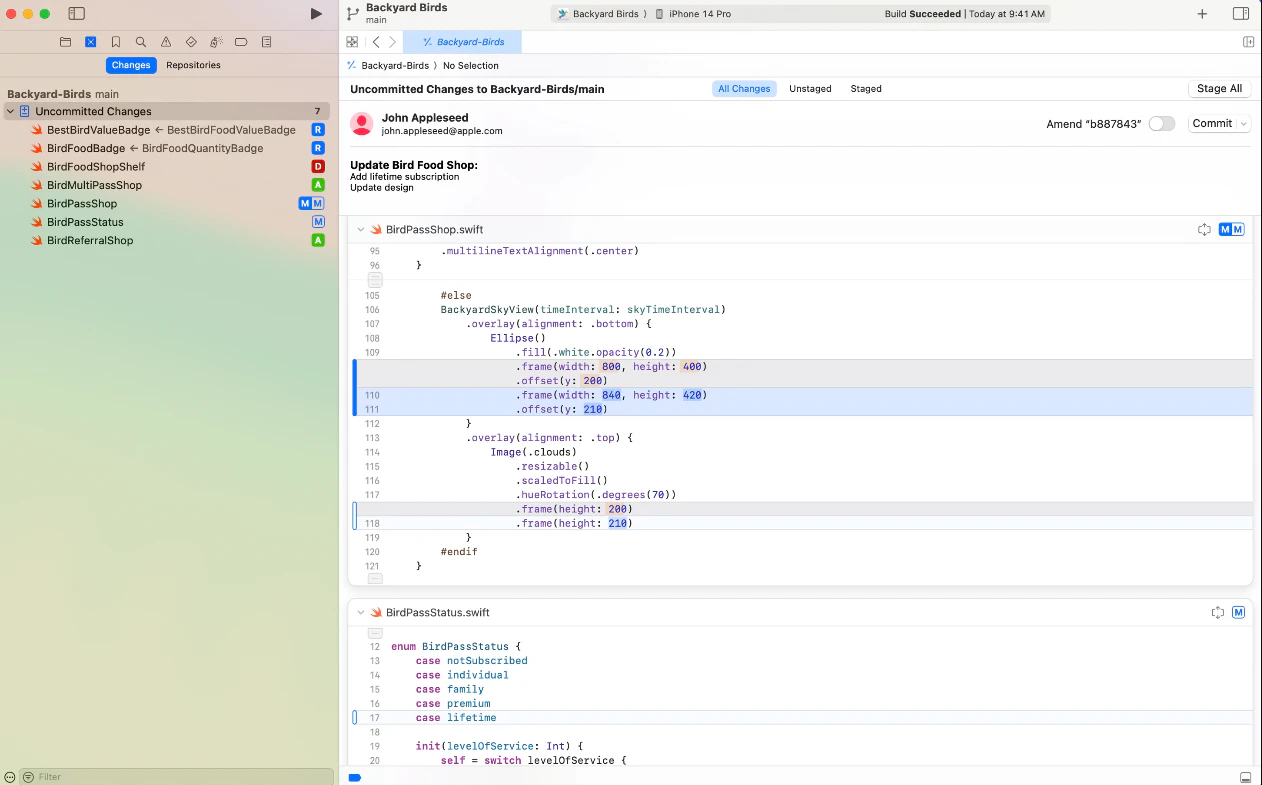Image resolution: width=1262 pixels, height=785 pixels.
Task: Choose the iPhone 14 Pro destination
Action: pyautogui.click(x=693, y=14)
